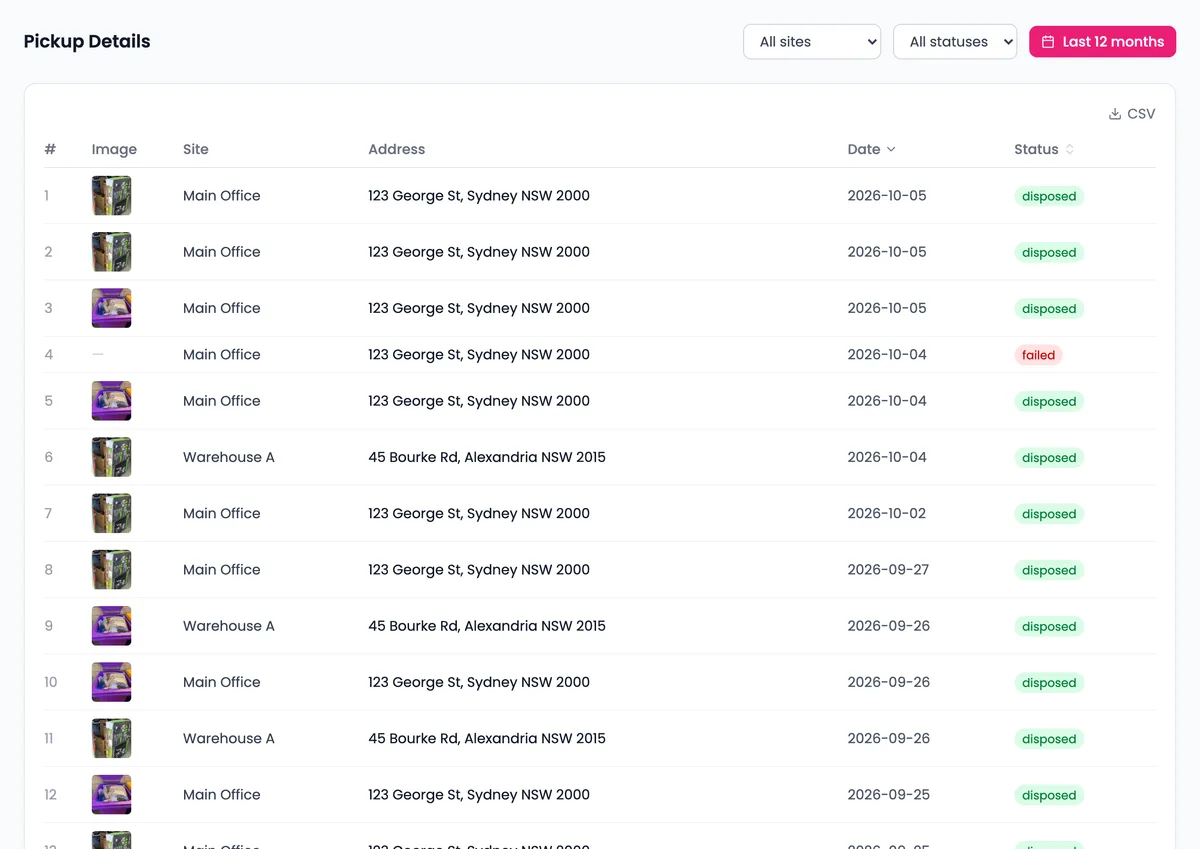The height and width of the screenshot is (849, 1200).
Task: Click Main Office site in row 7
Action: 221,513
